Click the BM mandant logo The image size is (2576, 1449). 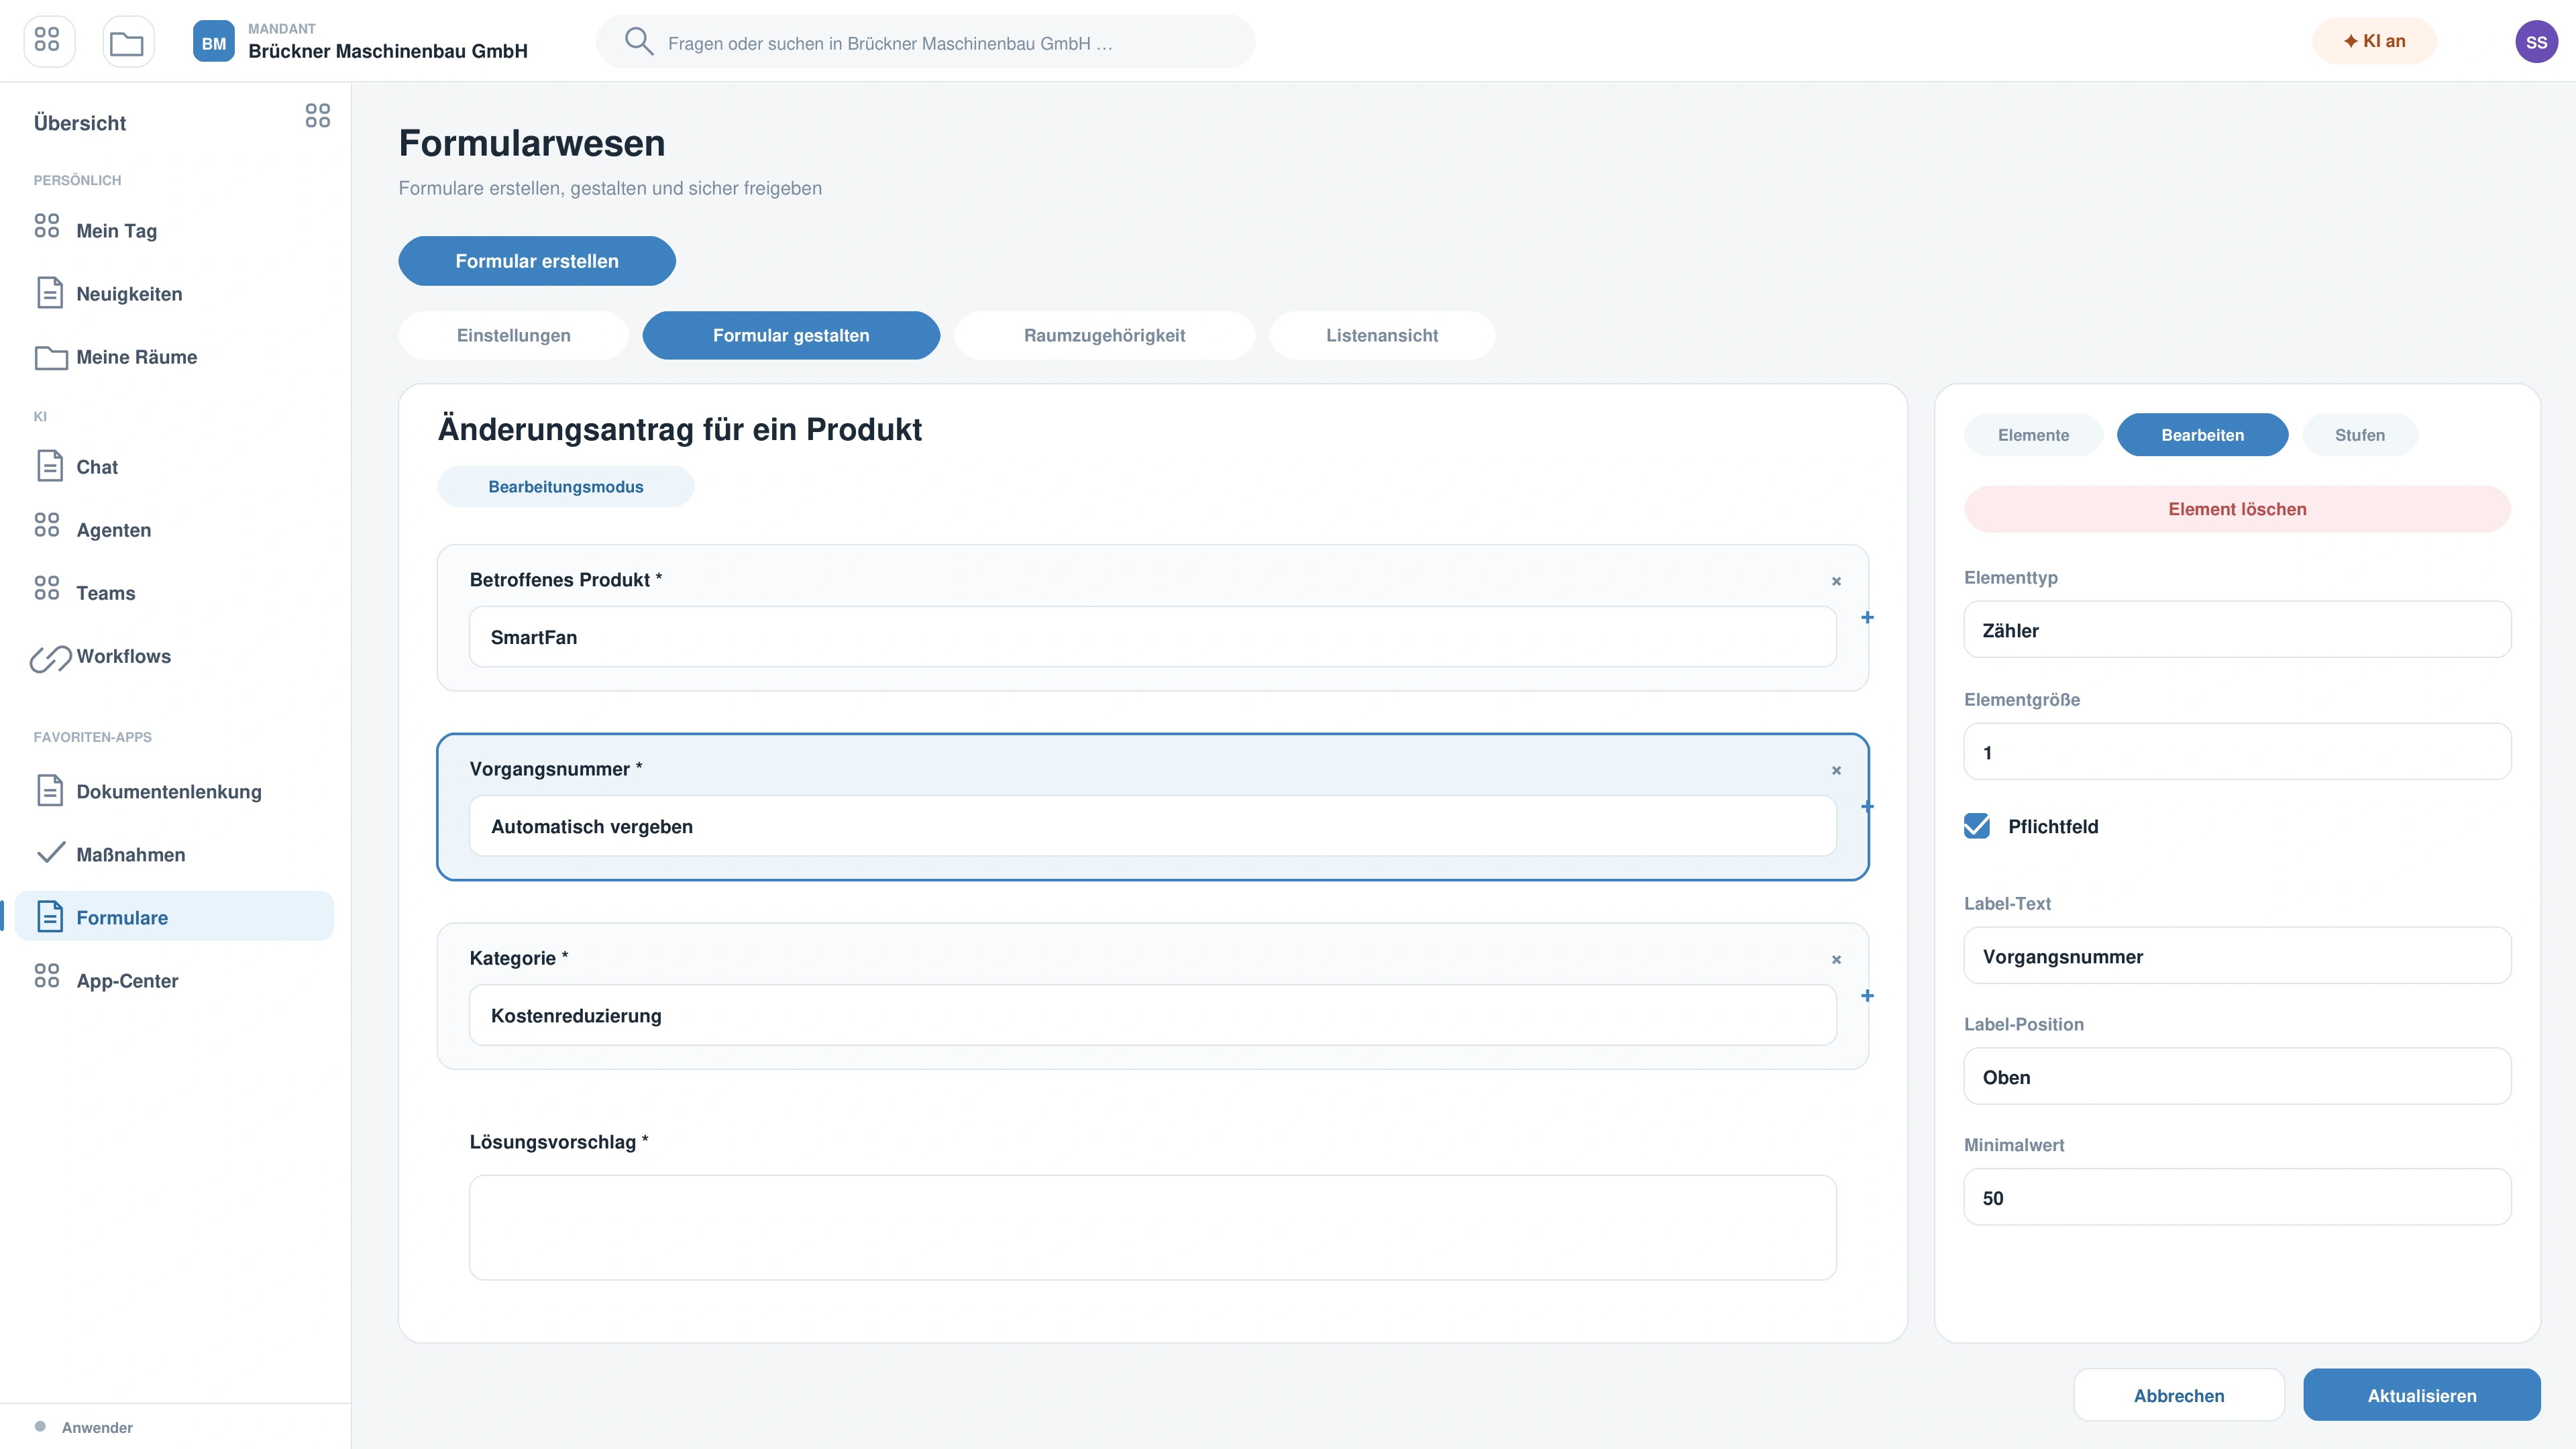(x=214, y=42)
